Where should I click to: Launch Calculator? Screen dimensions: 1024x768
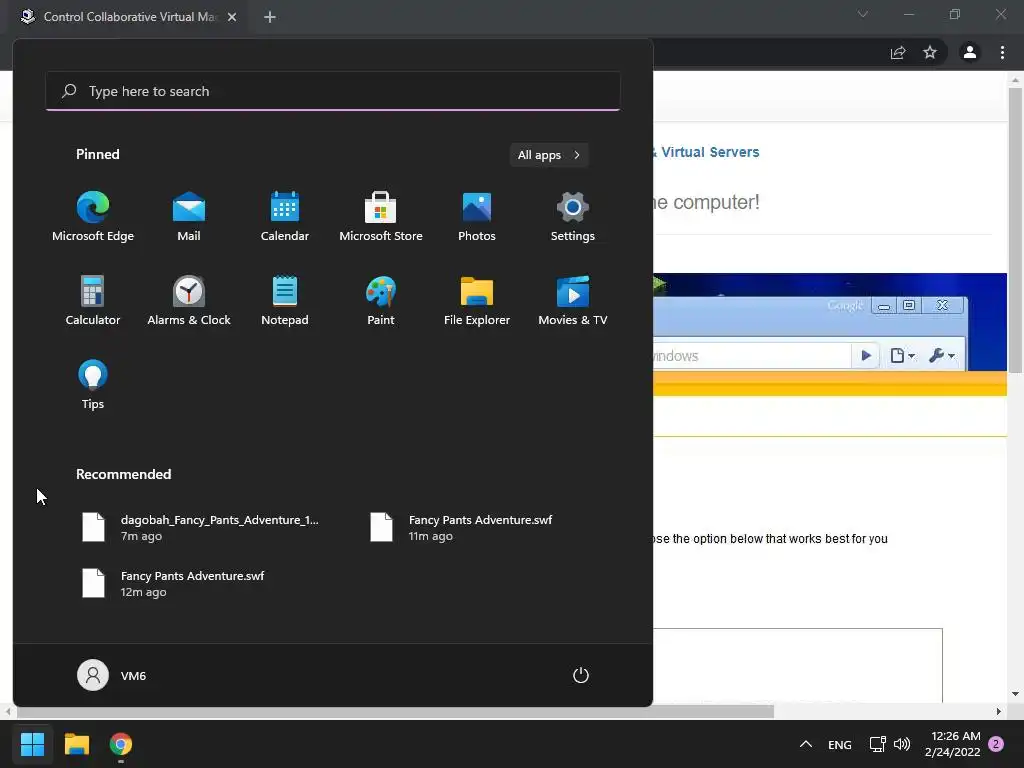pyautogui.click(x=93, y=300)
